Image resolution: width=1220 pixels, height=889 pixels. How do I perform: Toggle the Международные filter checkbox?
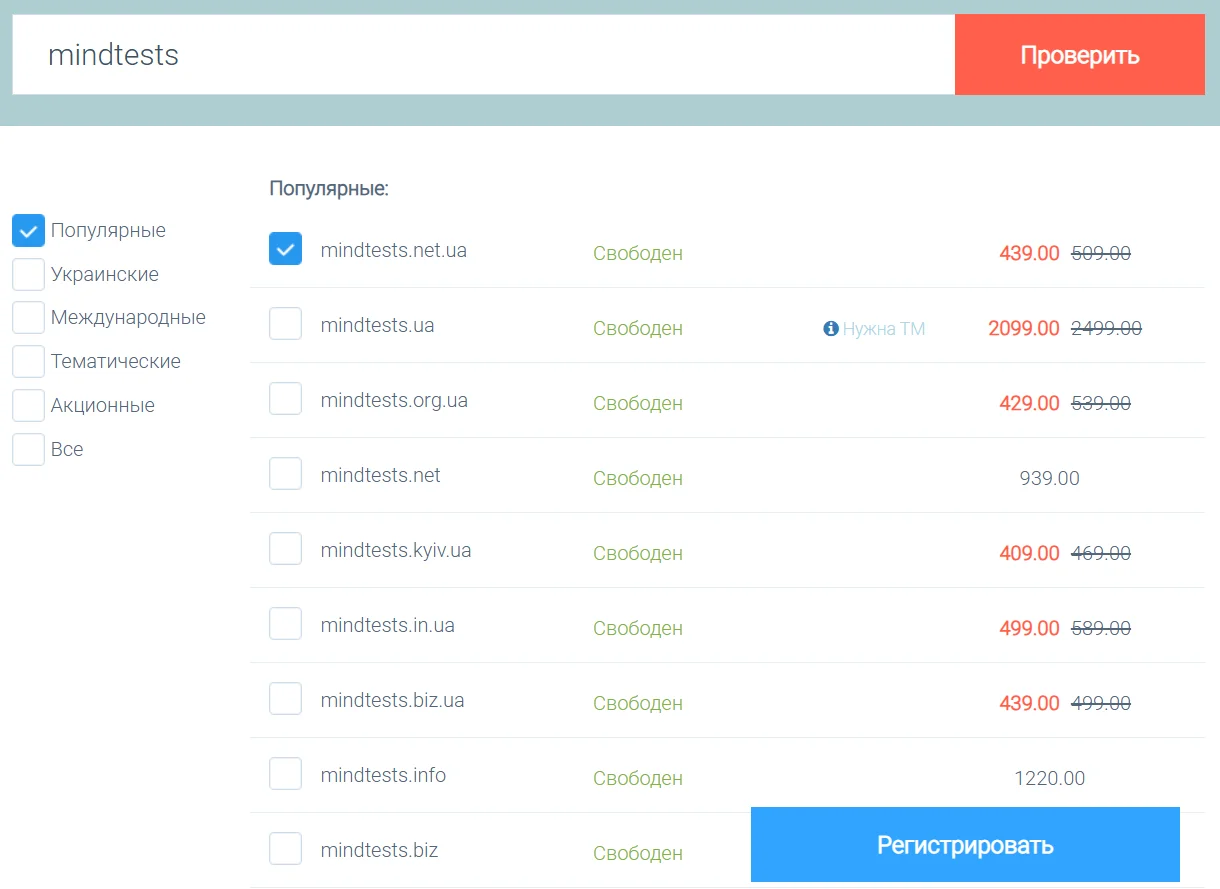28,318
